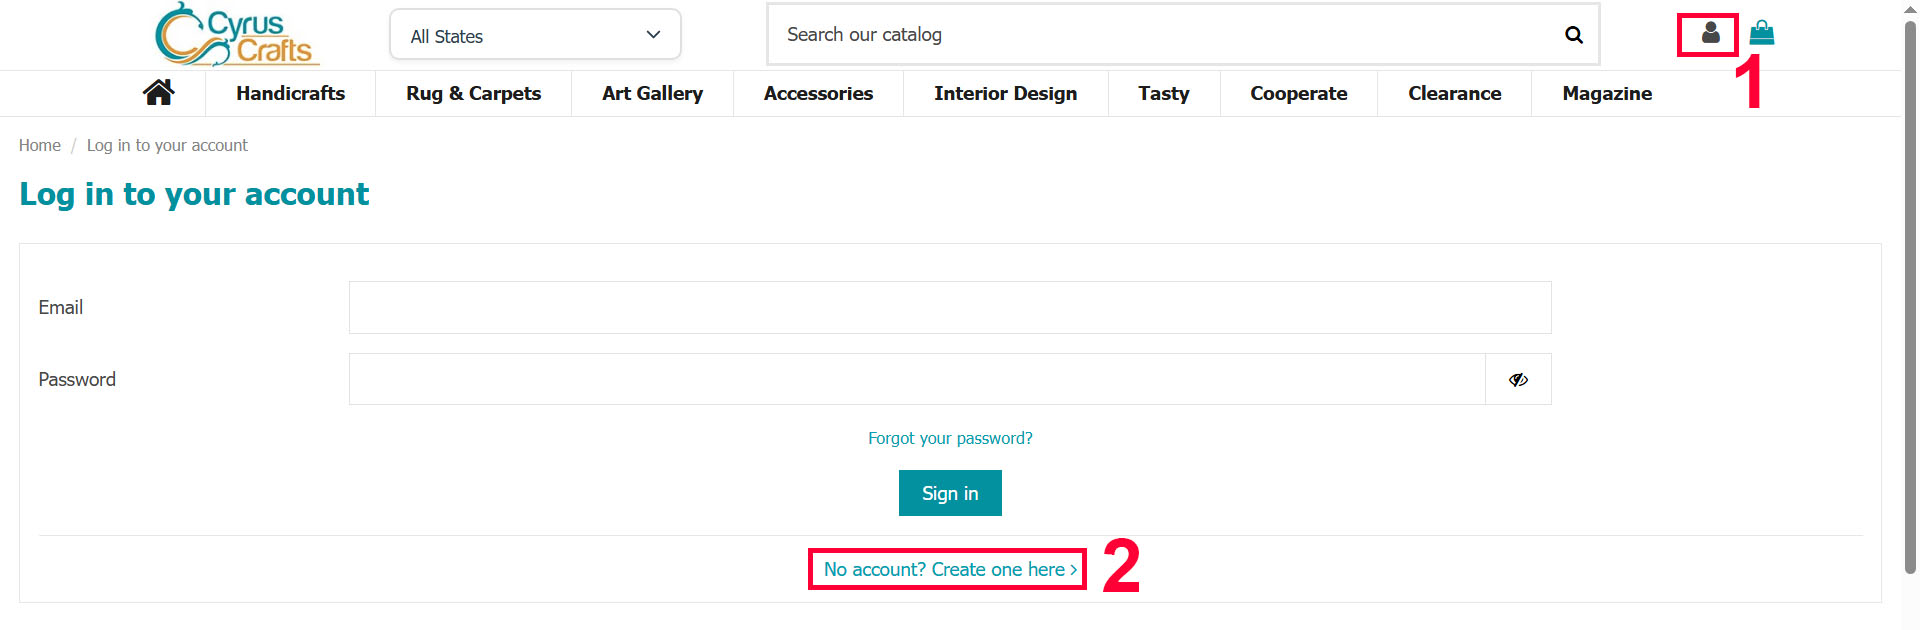Click the Home breadcrumb link
The image size is (1920, 630).
(40, 146)
